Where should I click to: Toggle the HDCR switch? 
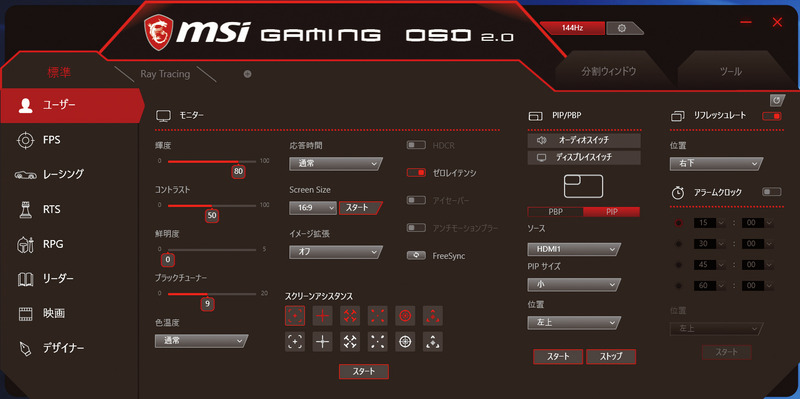416,145
